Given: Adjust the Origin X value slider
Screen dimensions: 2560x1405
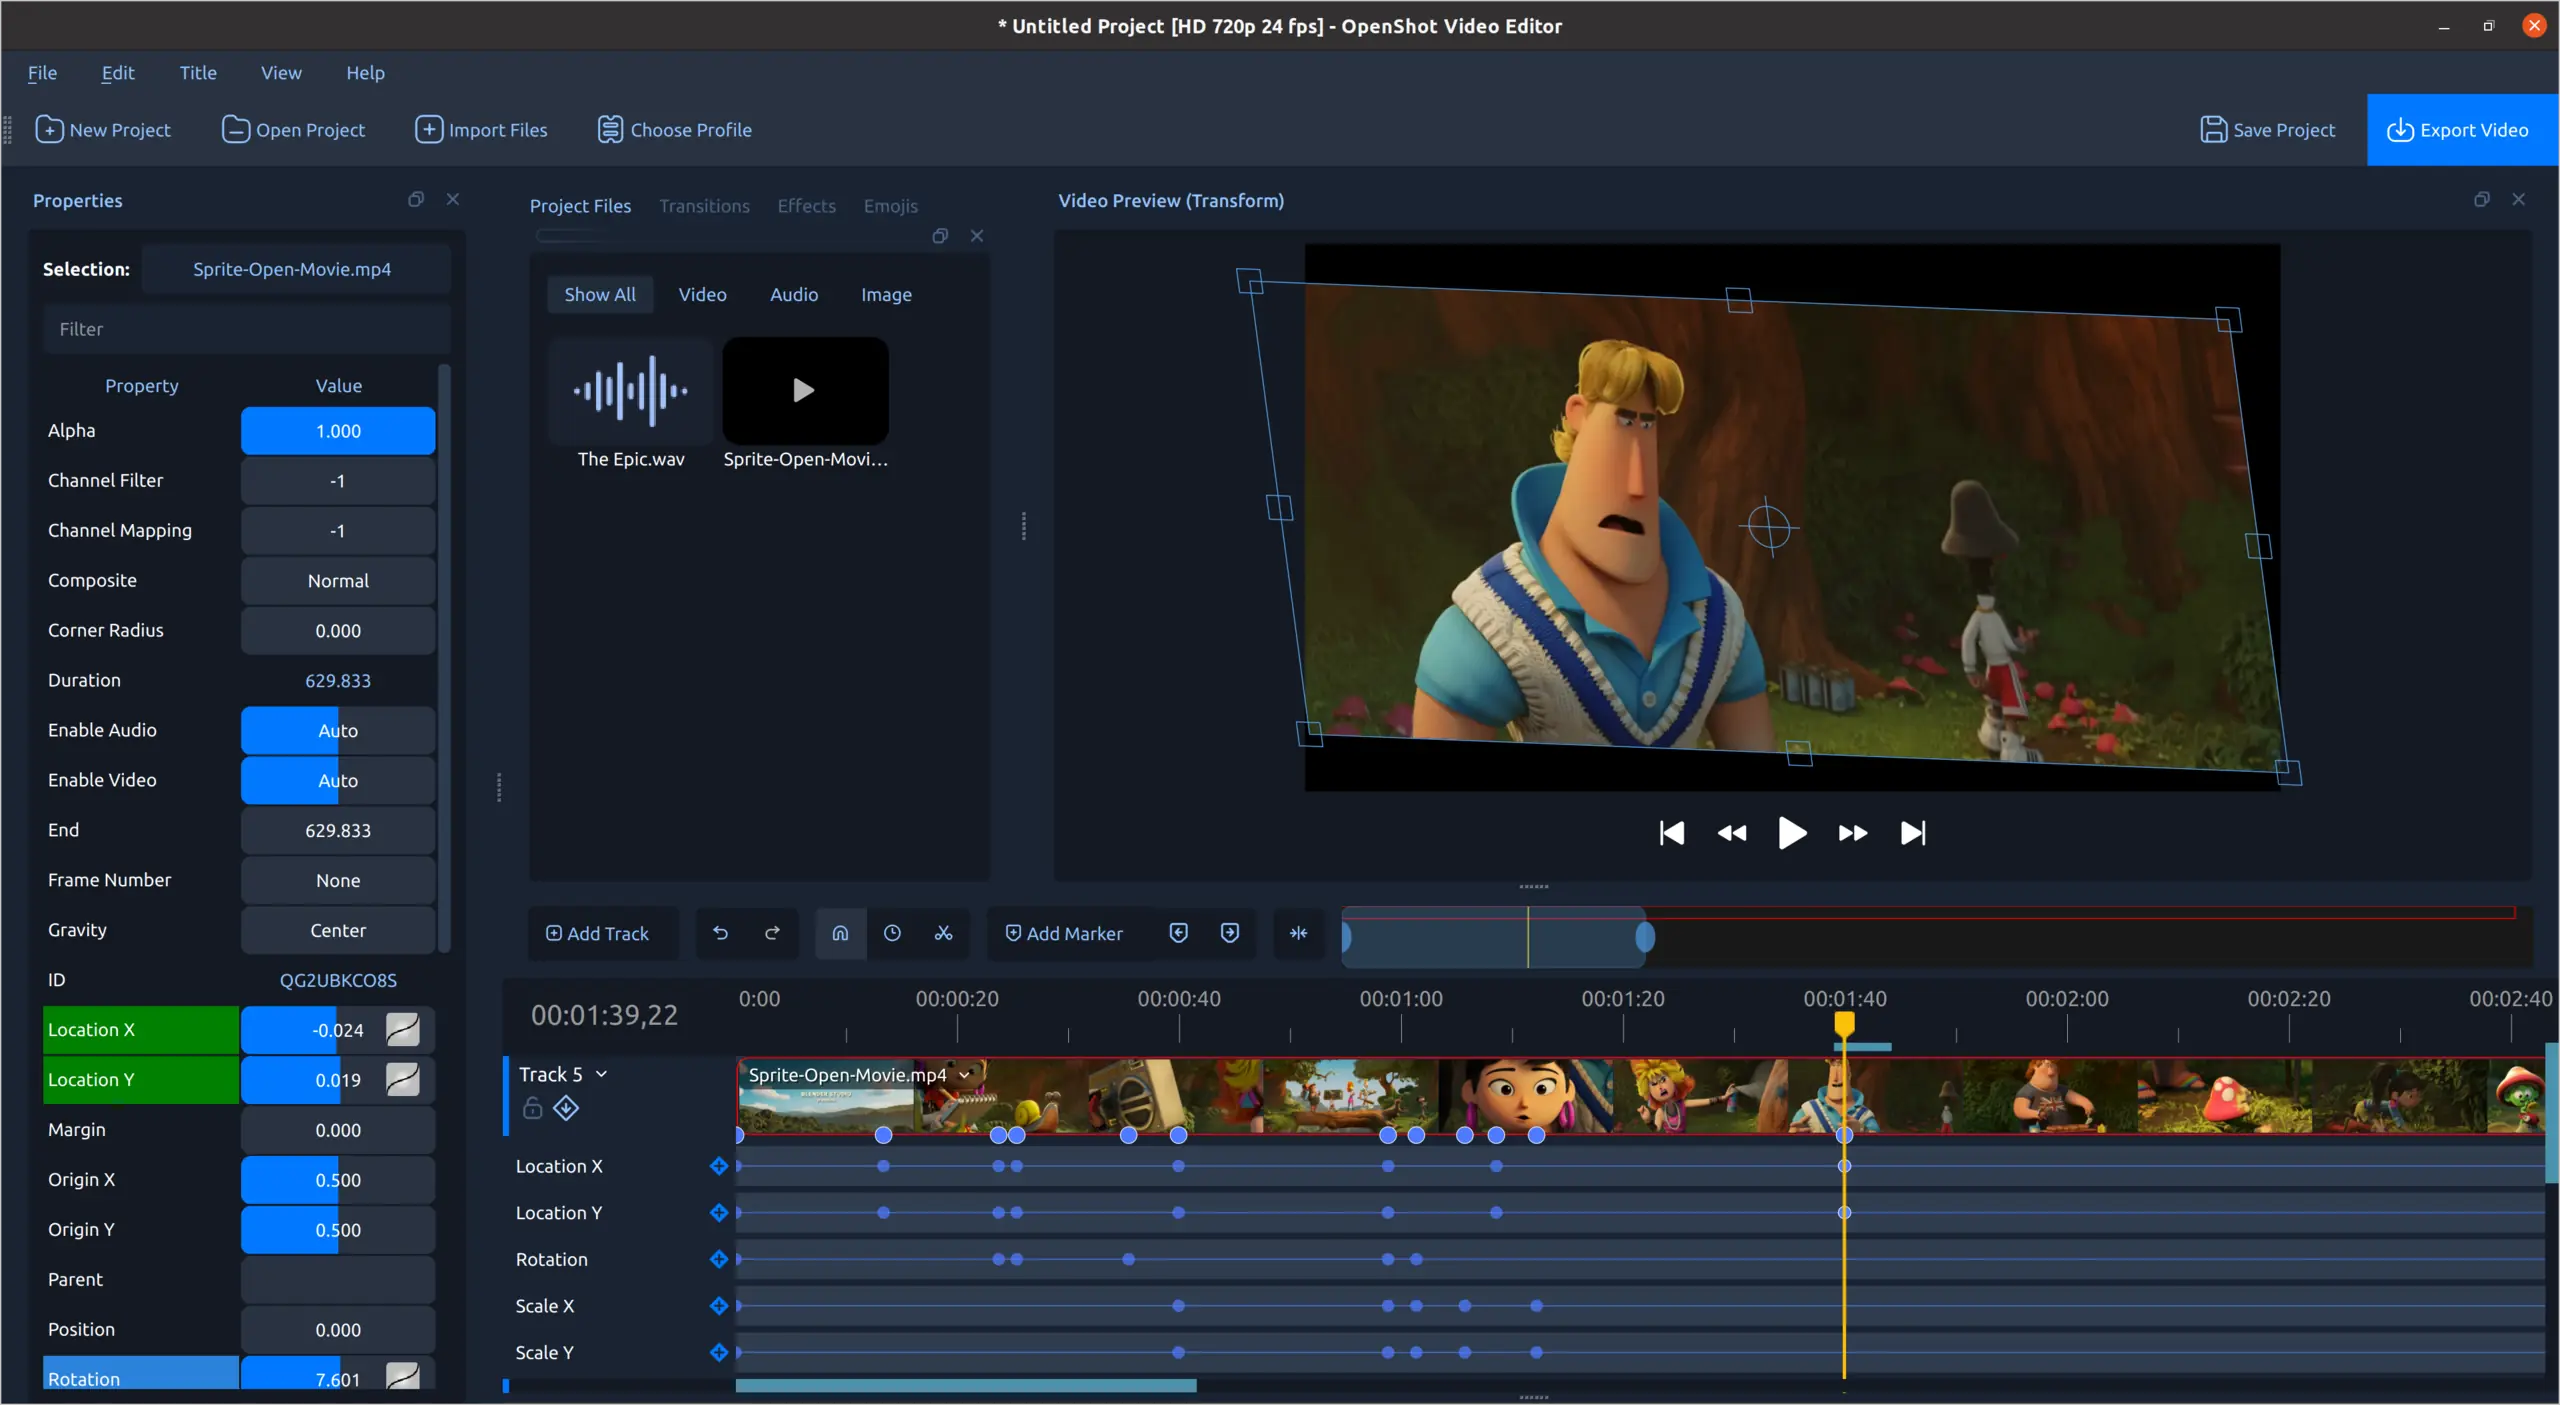Looking at the screenshot, I should coord(338,1180).
